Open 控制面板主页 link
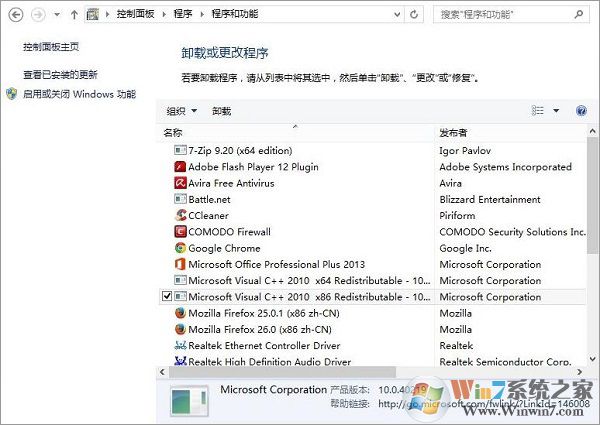Image resolution: width=600 pixels, height=425 pixels. click(x=51, y=47)
